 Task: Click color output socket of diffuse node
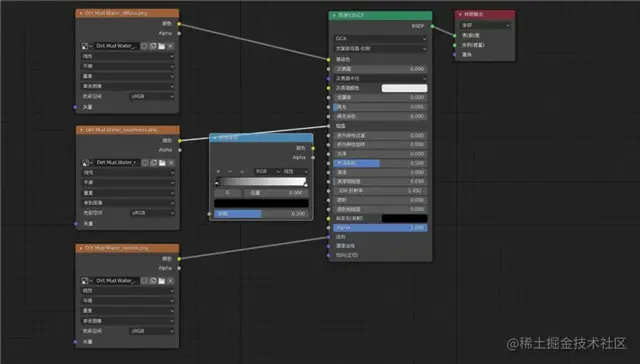pyautogui.click(x=179, y=24)
